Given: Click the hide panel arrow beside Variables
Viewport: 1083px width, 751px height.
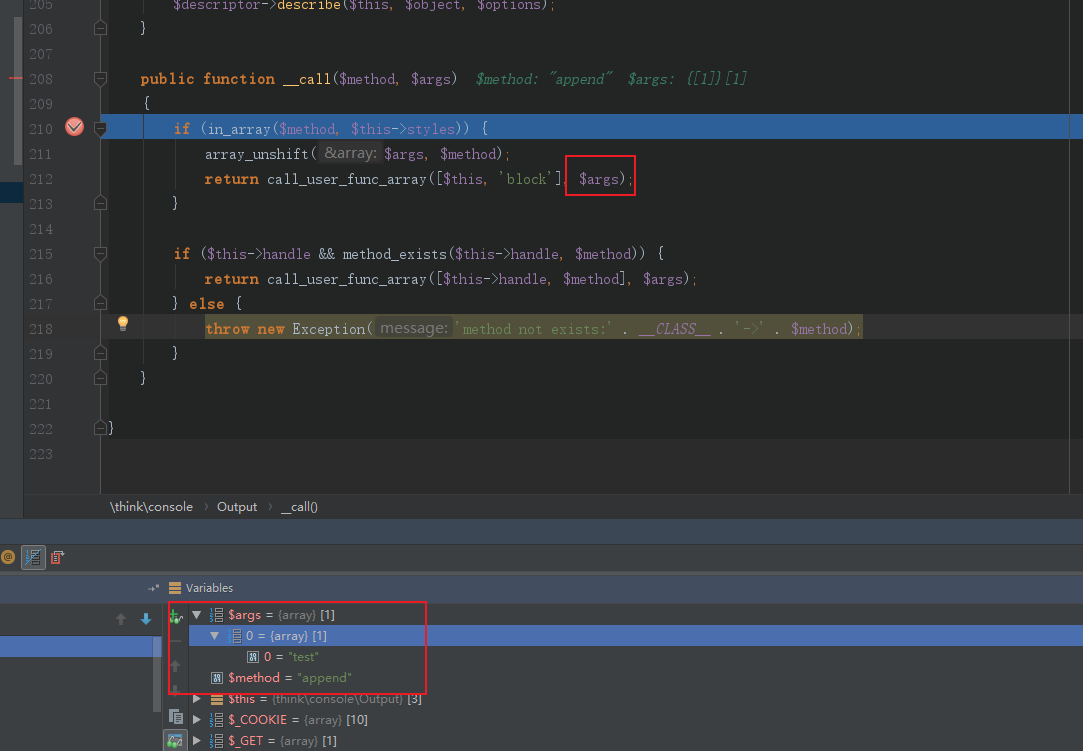Looking at the screenshot, I should (x=153, y=588).
